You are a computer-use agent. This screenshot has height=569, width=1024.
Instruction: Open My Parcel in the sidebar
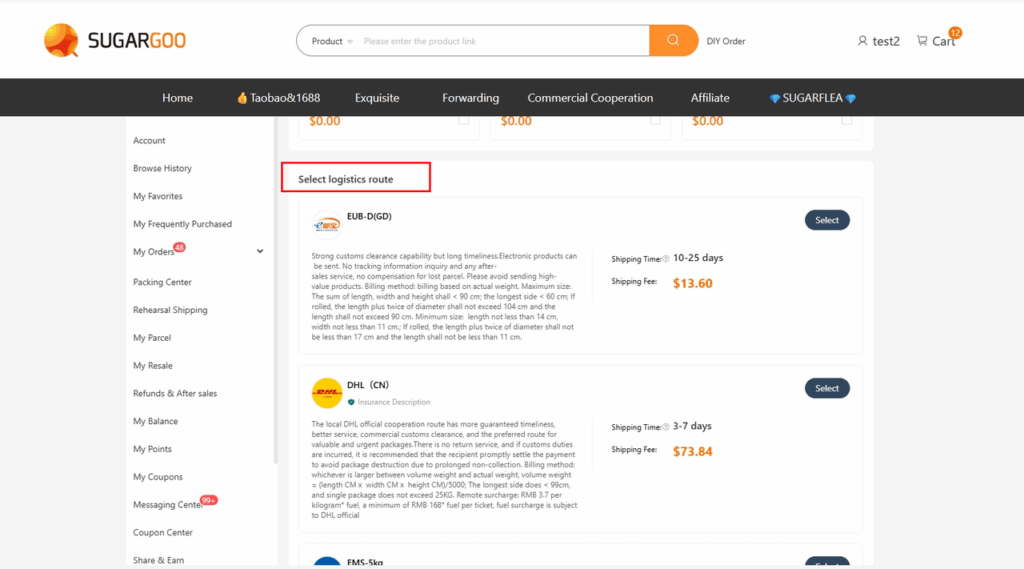pyautogui.click(x=152, y=338)
